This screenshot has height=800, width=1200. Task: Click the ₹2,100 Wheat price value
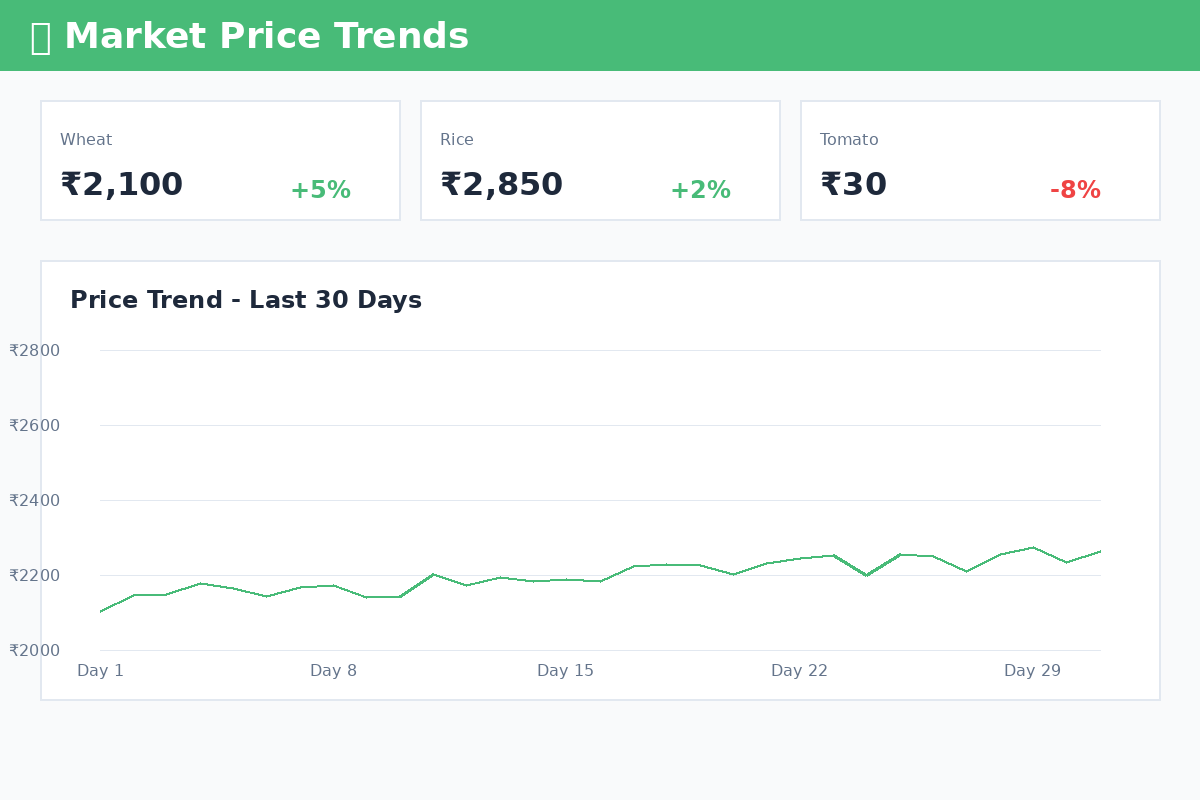pos(121,185)
